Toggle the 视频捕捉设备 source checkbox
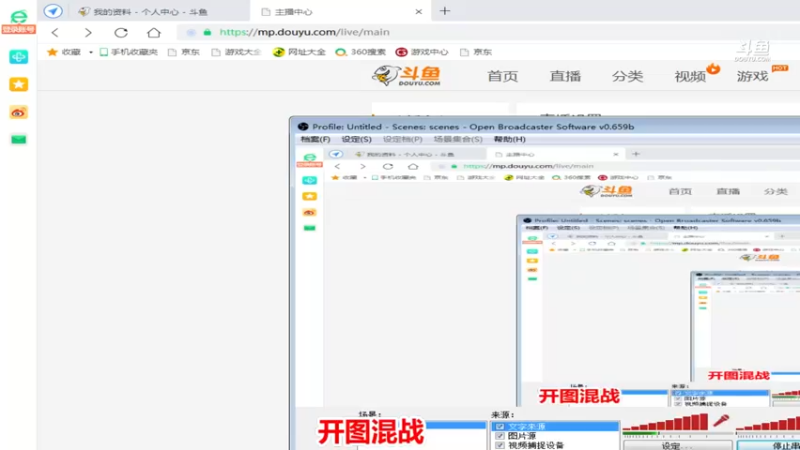 [499, 445]
